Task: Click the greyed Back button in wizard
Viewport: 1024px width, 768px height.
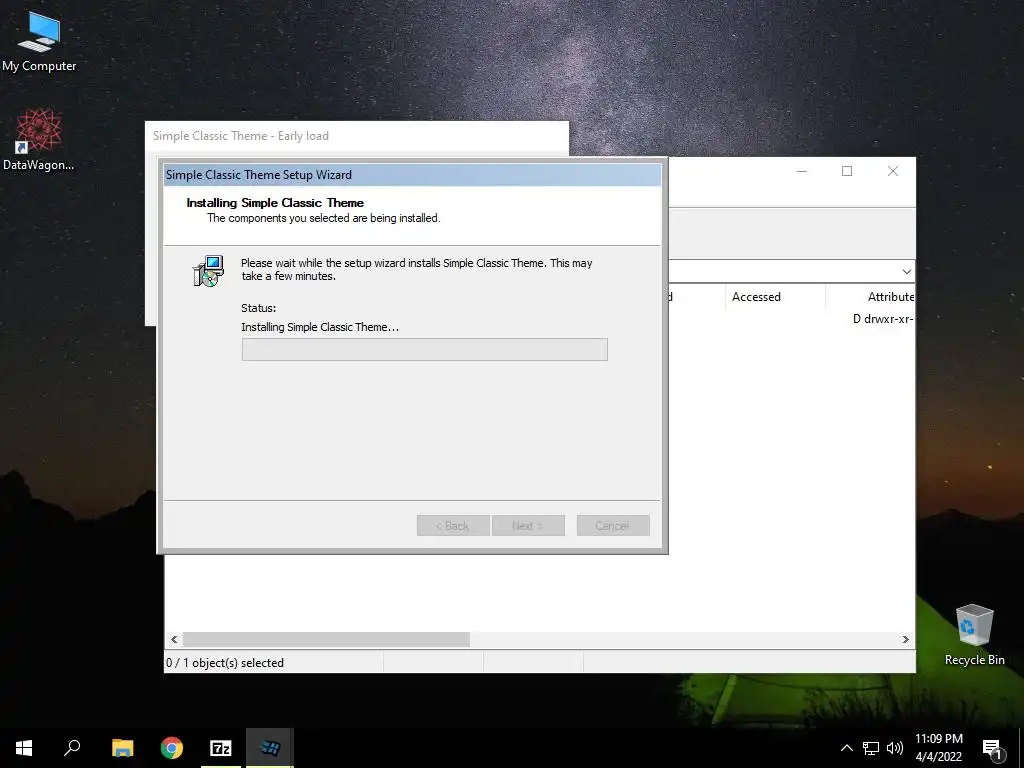Action: [x=453, y=526]
